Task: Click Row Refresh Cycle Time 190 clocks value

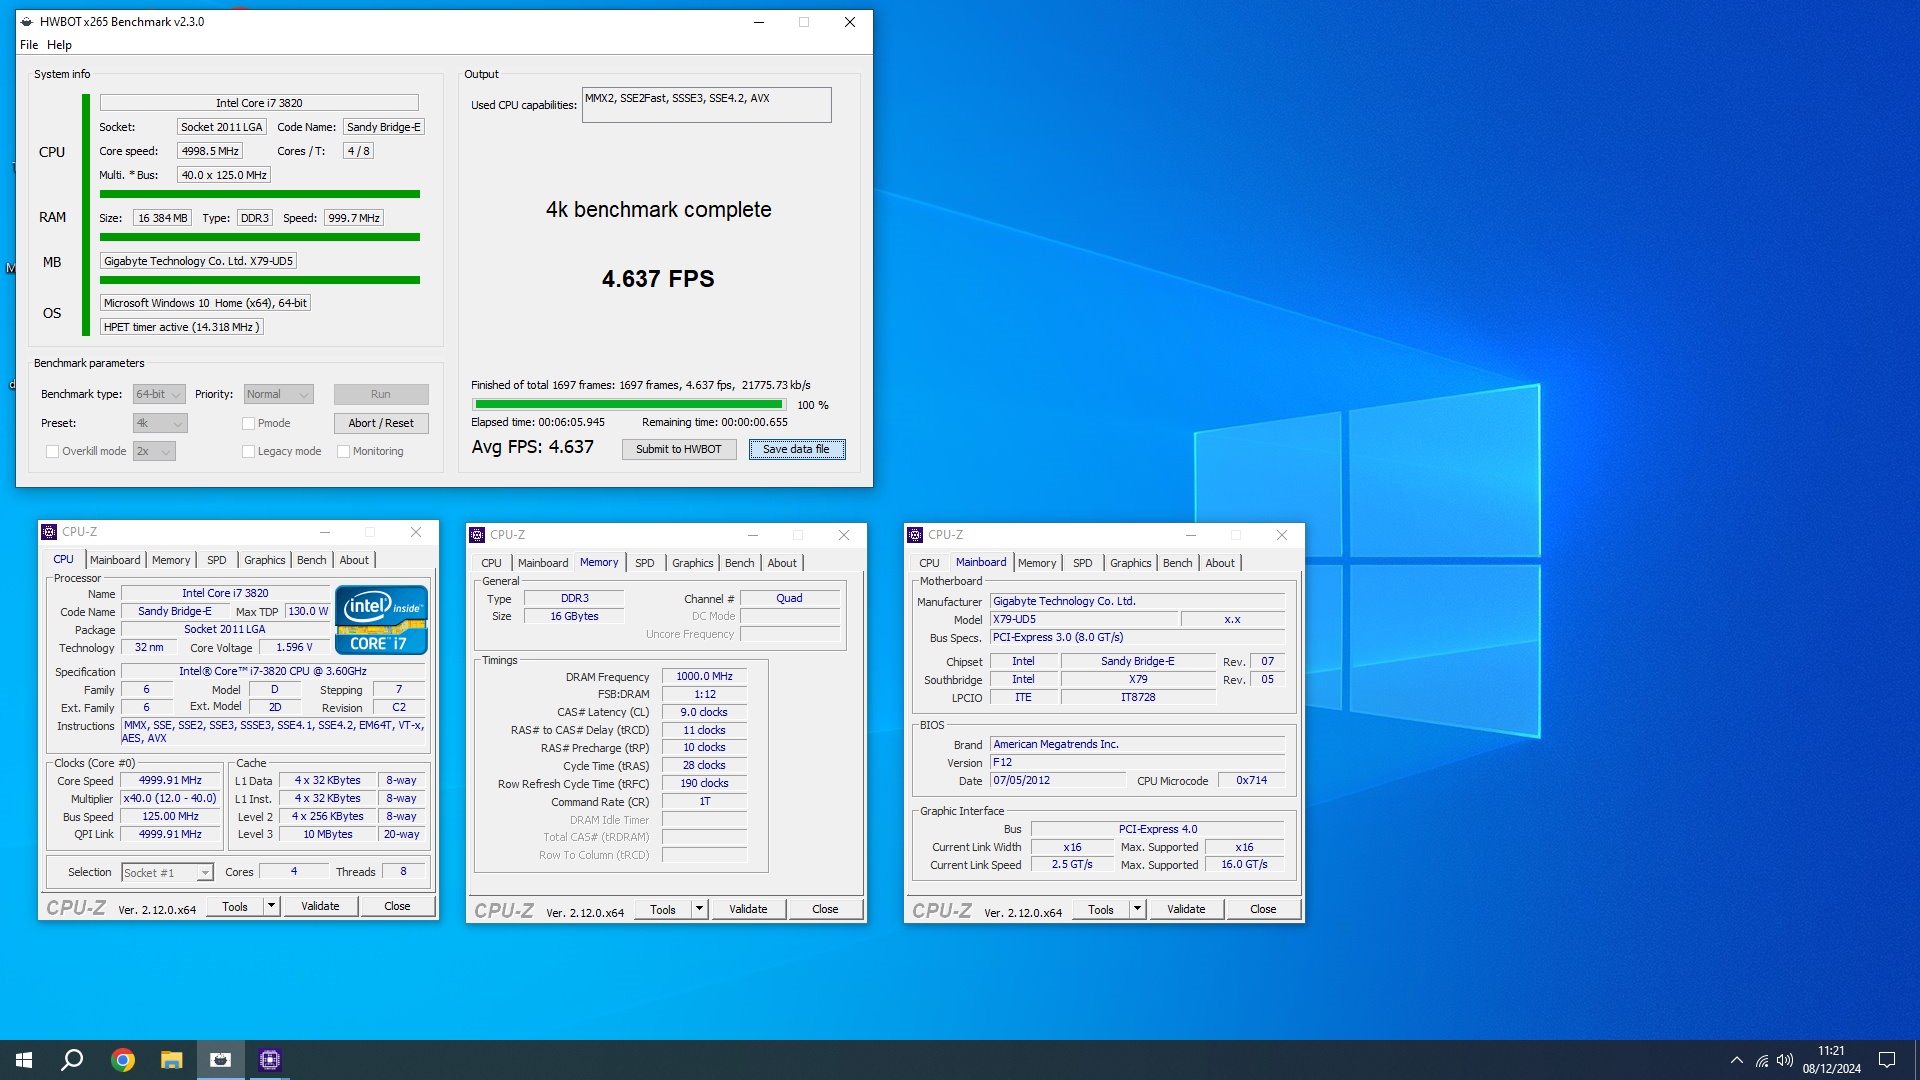Action: [704, 784]
